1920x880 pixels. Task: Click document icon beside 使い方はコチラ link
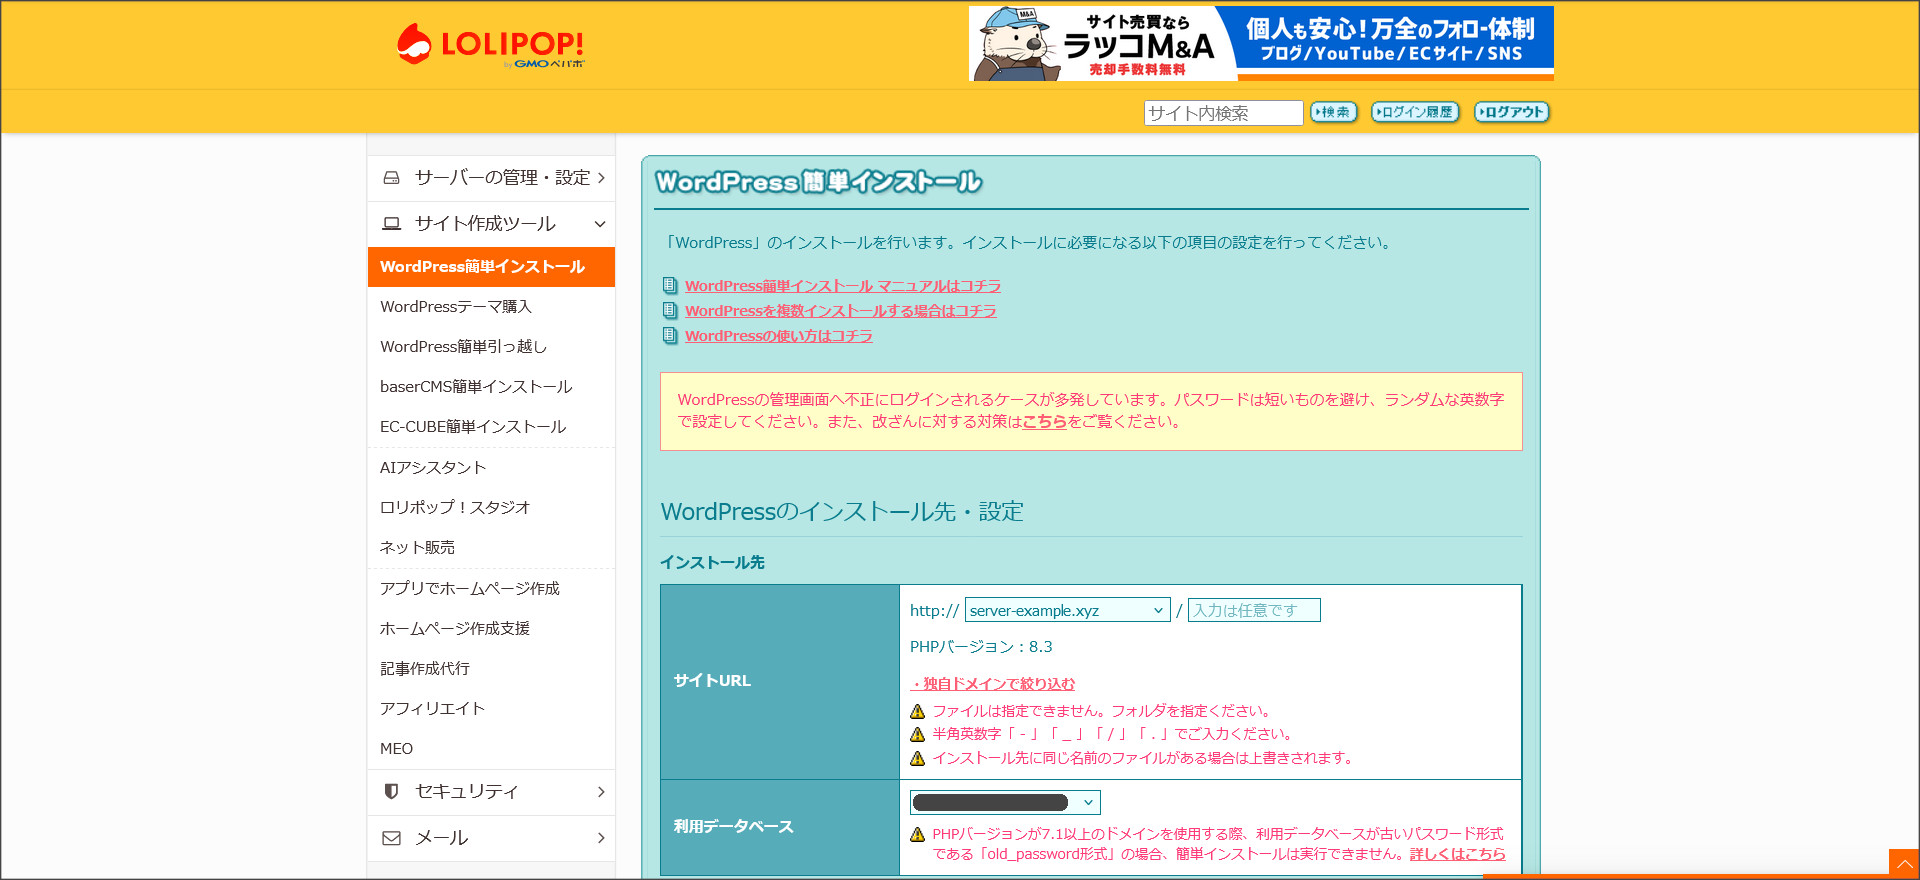tap(670, 336)
